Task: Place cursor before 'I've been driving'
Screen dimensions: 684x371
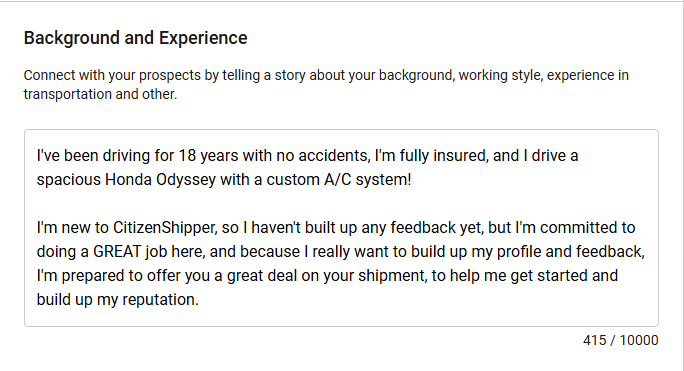Action: pos(37,156)
